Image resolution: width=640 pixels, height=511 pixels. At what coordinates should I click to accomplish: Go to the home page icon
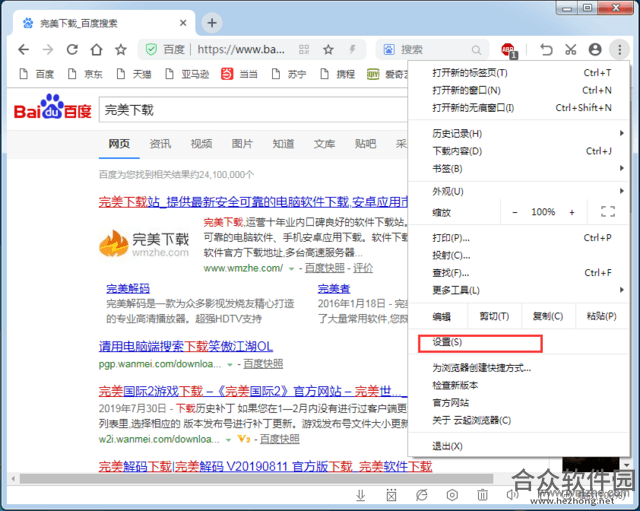click(96, 50)
